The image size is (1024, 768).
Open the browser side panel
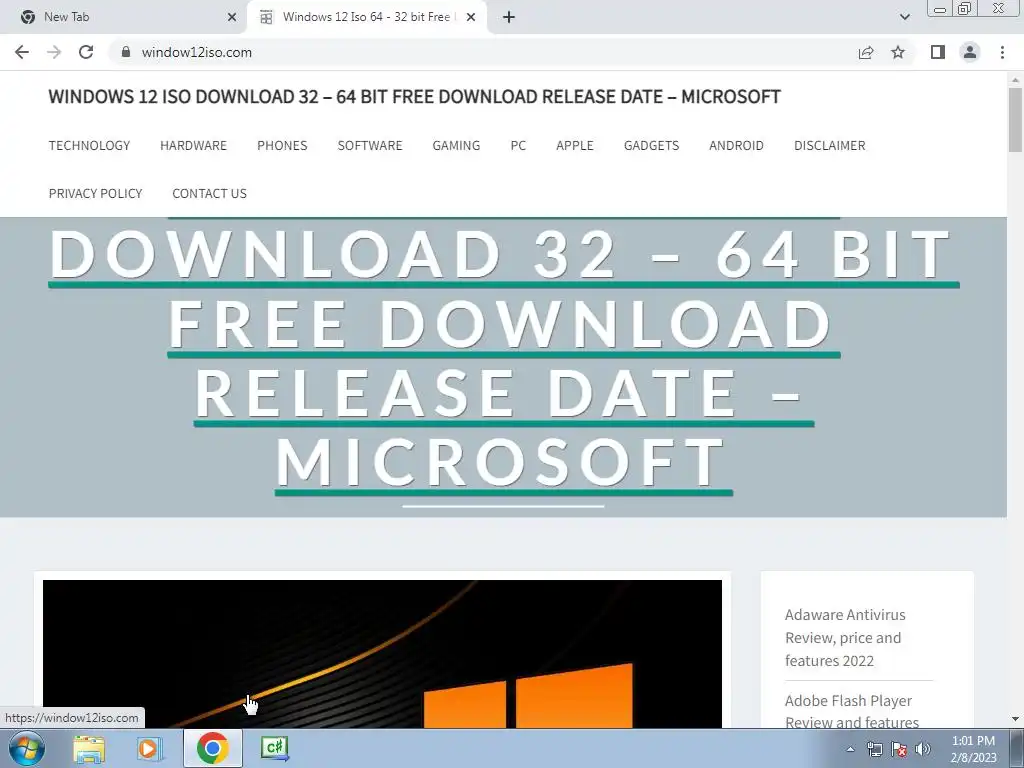(x=938, y=52)
